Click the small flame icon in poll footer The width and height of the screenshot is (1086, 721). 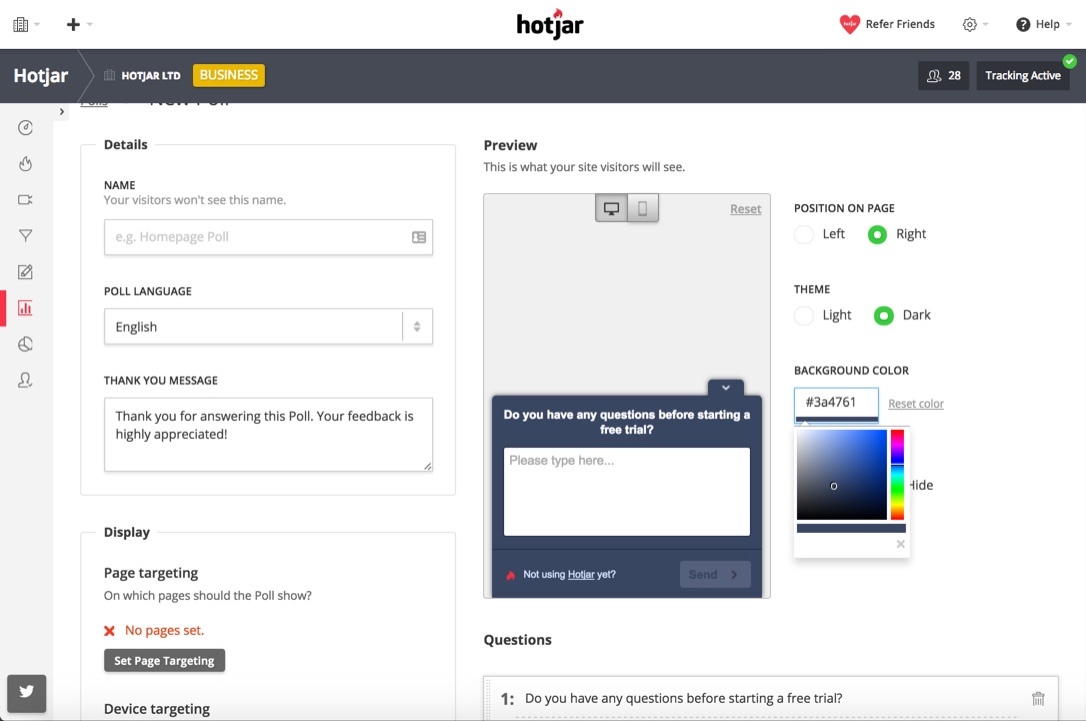(x=510, y=575)
